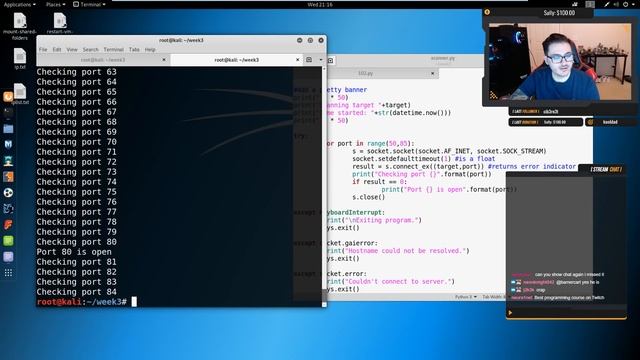640x360 pixels.
Task: Open the power icon system menu in top bar
Action: tap(625, 4)
